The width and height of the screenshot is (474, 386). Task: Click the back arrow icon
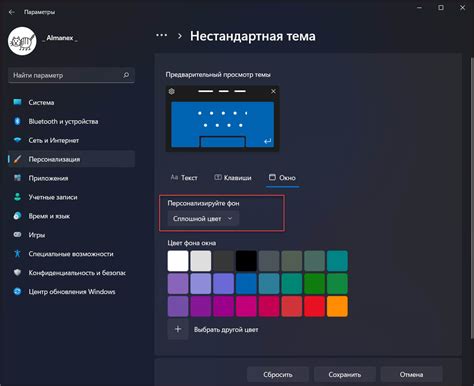point(12,12)
